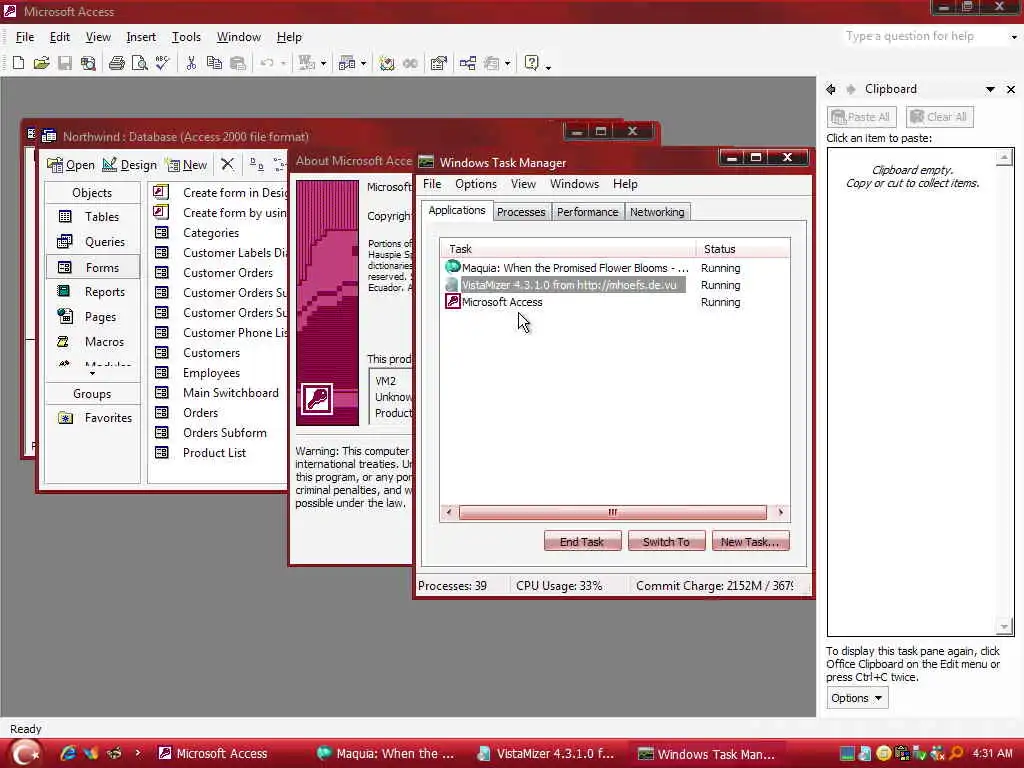This screenshot has height=768, width=1024.
Task: Click the End Task button
Action: click(x=582, y=541)
